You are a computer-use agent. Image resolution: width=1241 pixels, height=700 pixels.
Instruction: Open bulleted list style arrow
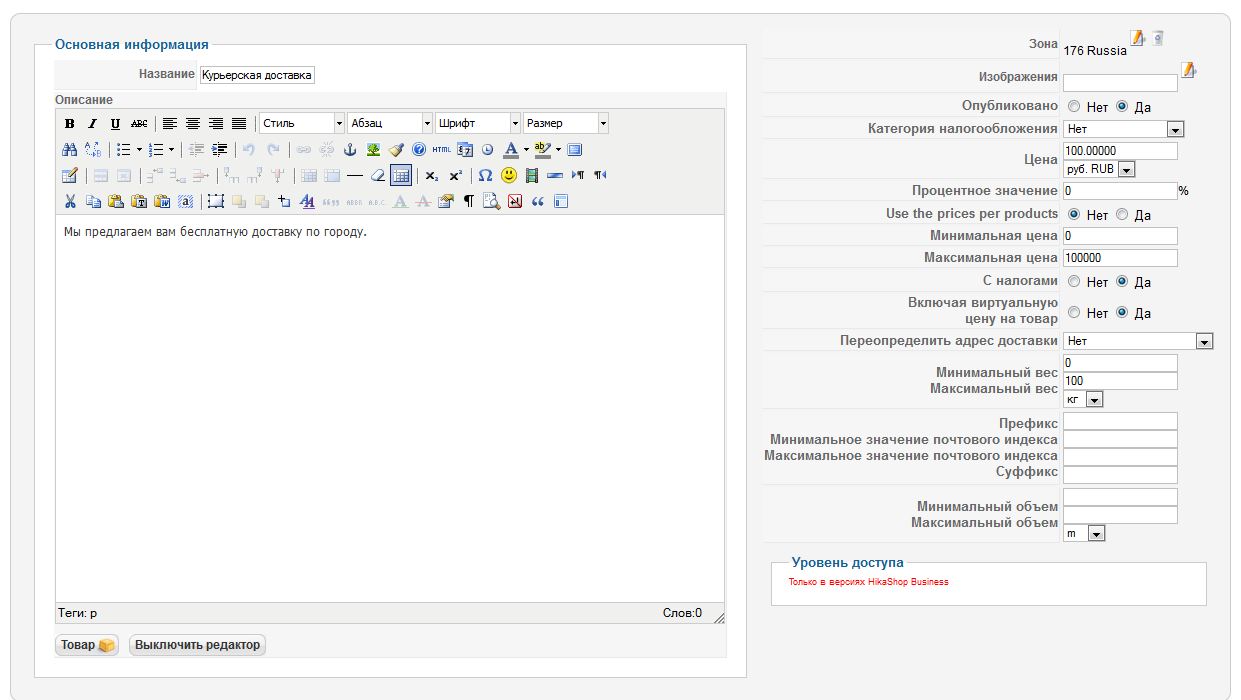point(139,150)
